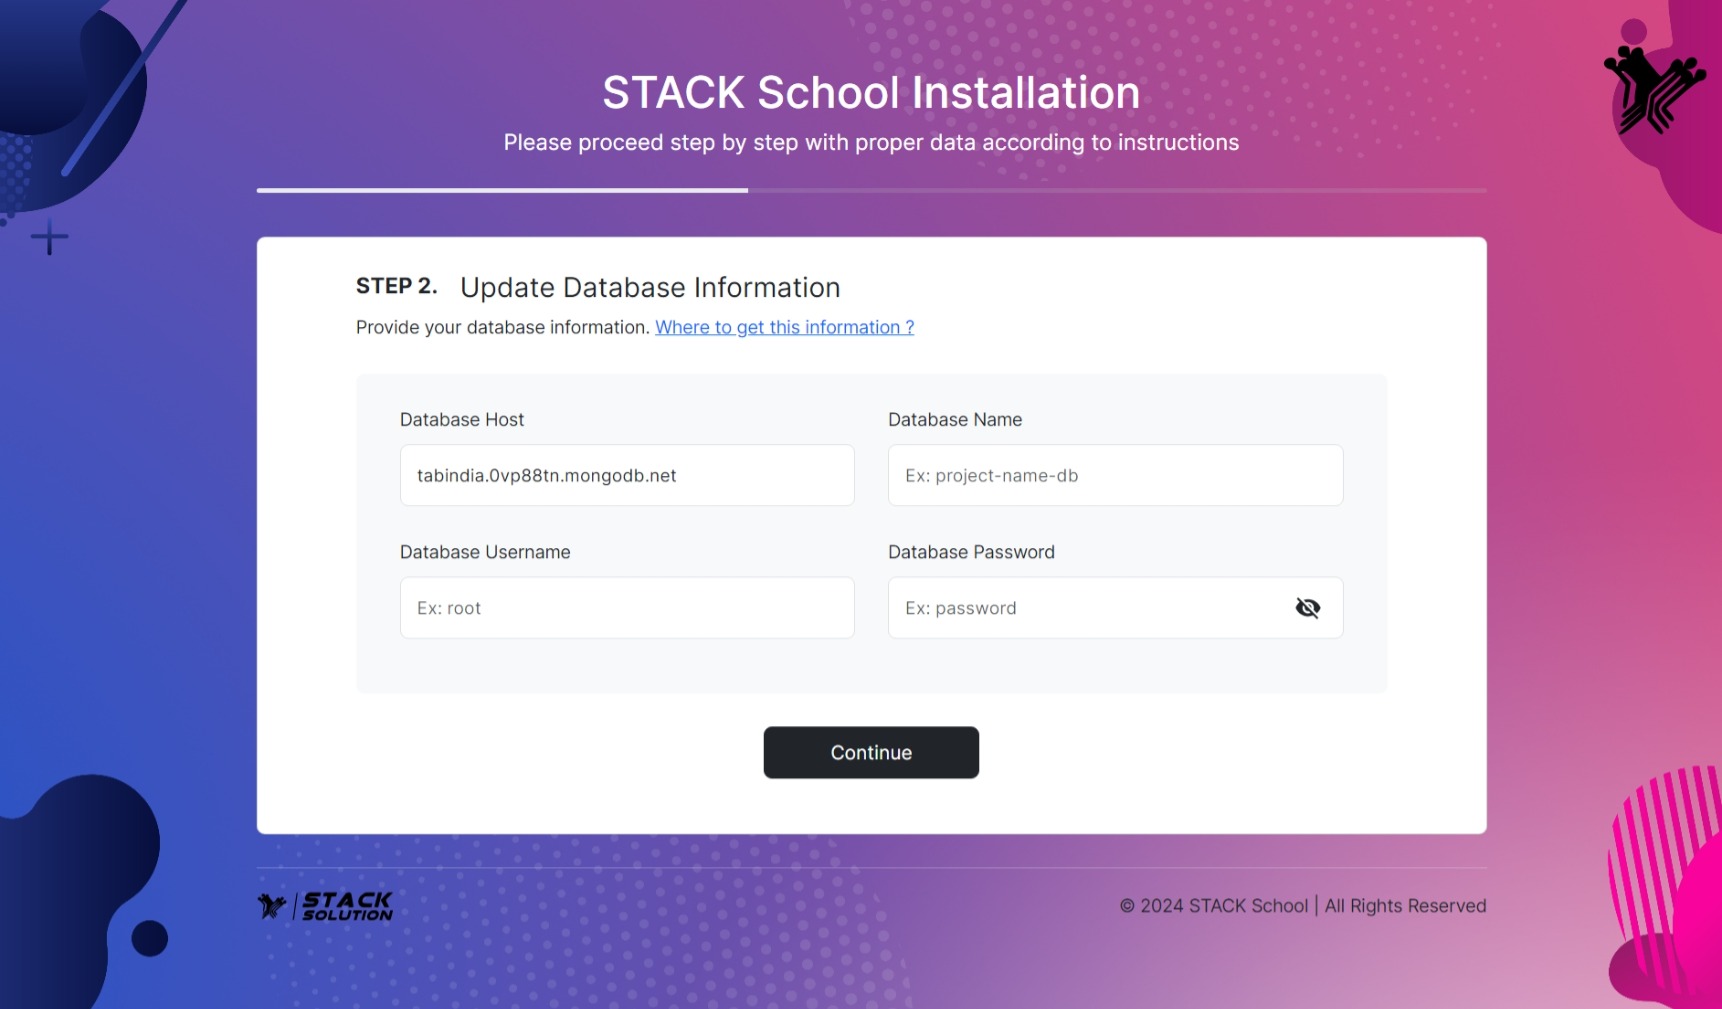Click into the Database Name field
Image resolution: width=1722 pixels, height=1009 pixels.
(x=1115, y=475)
